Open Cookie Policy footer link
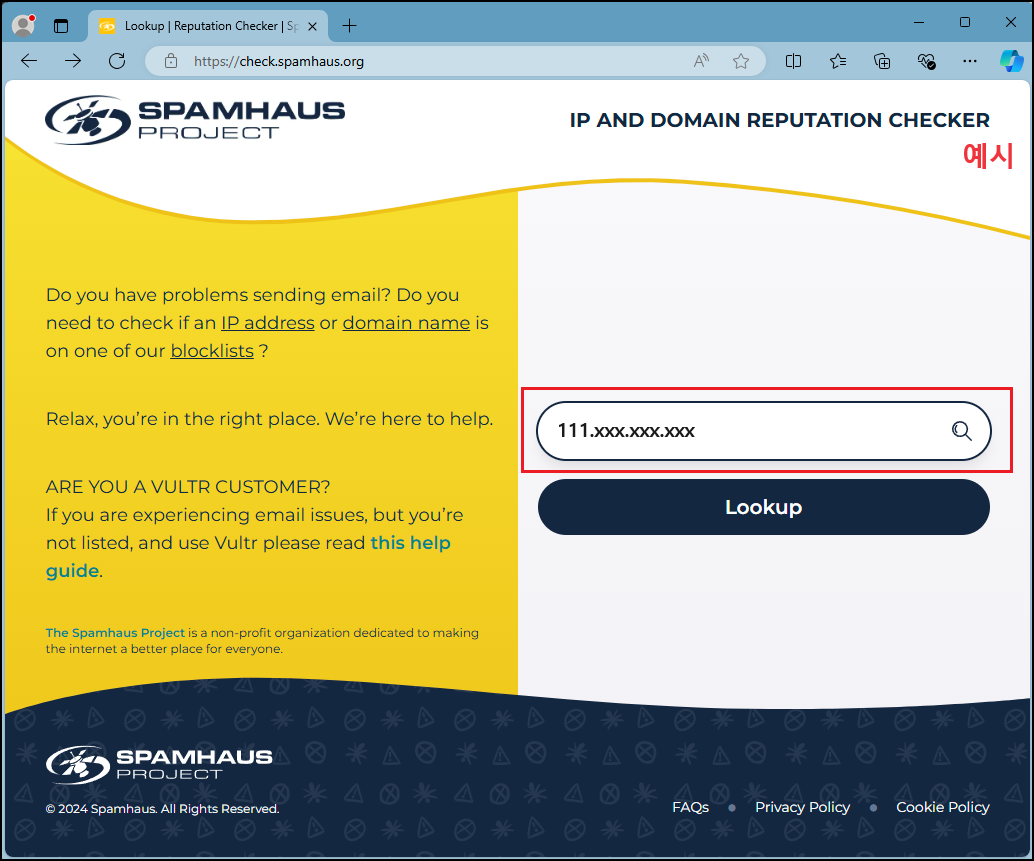 (x=942, y=807)
